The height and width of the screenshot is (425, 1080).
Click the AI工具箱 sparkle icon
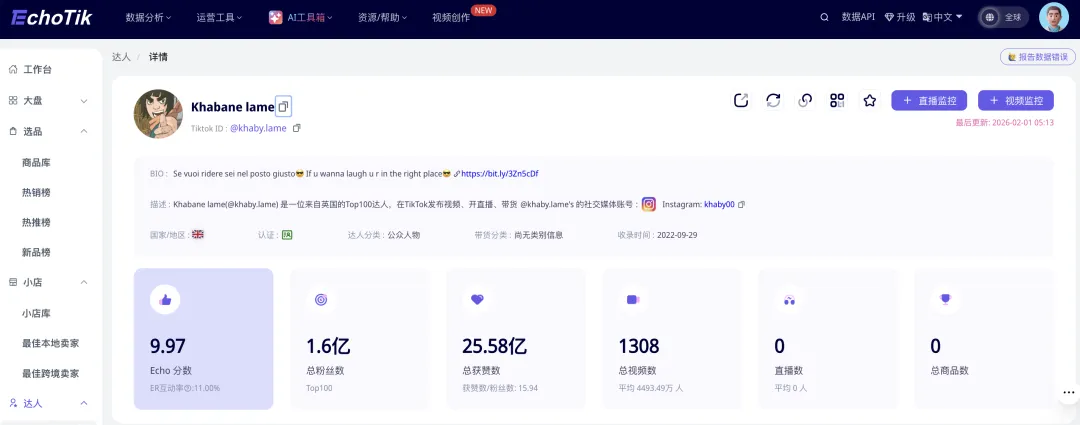click(276, 18)
